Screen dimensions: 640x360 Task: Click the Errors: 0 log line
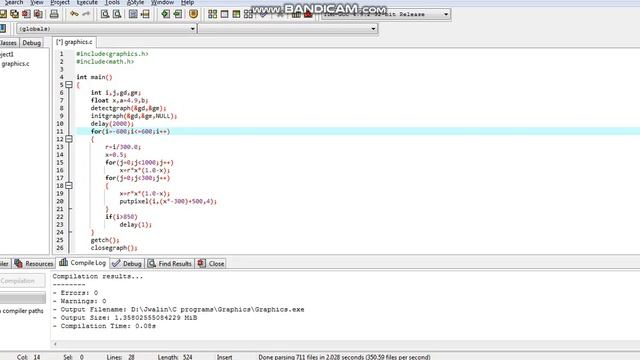point(76,293)
